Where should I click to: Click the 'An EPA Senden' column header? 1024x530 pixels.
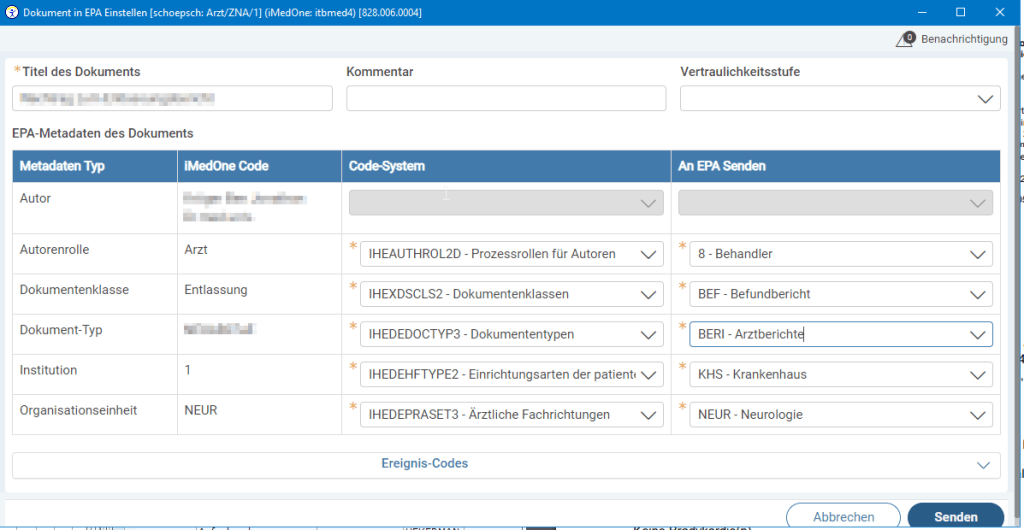click(x=835, y=166)
